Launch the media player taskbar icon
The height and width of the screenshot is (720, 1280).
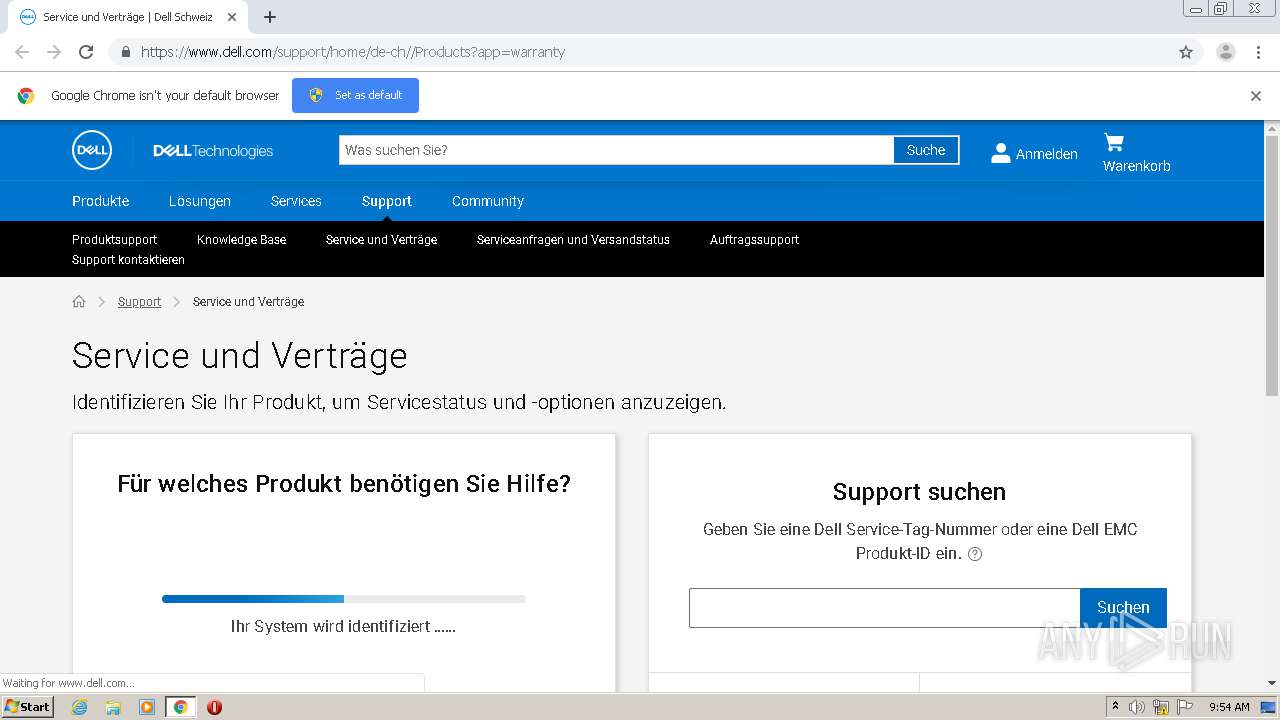(x=147, y=707)
